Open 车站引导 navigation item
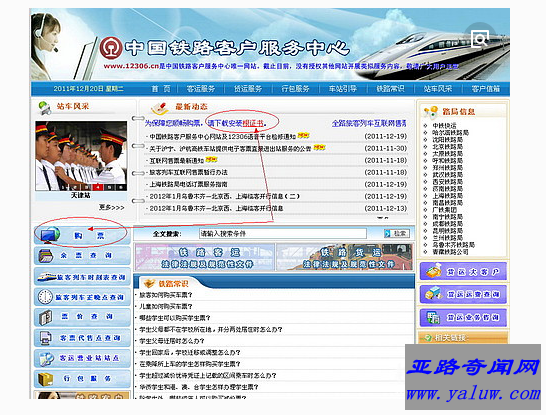 pos(343,89)
